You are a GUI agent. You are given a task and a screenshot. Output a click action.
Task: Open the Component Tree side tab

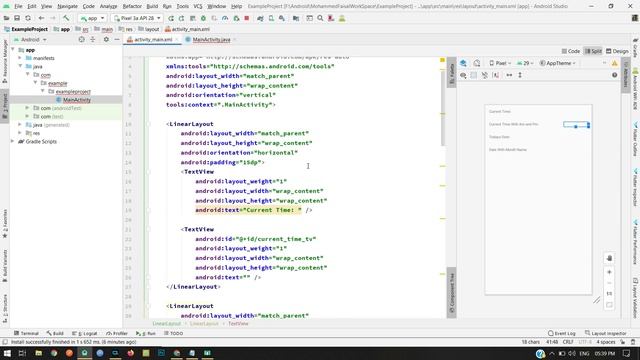(451, 293)
